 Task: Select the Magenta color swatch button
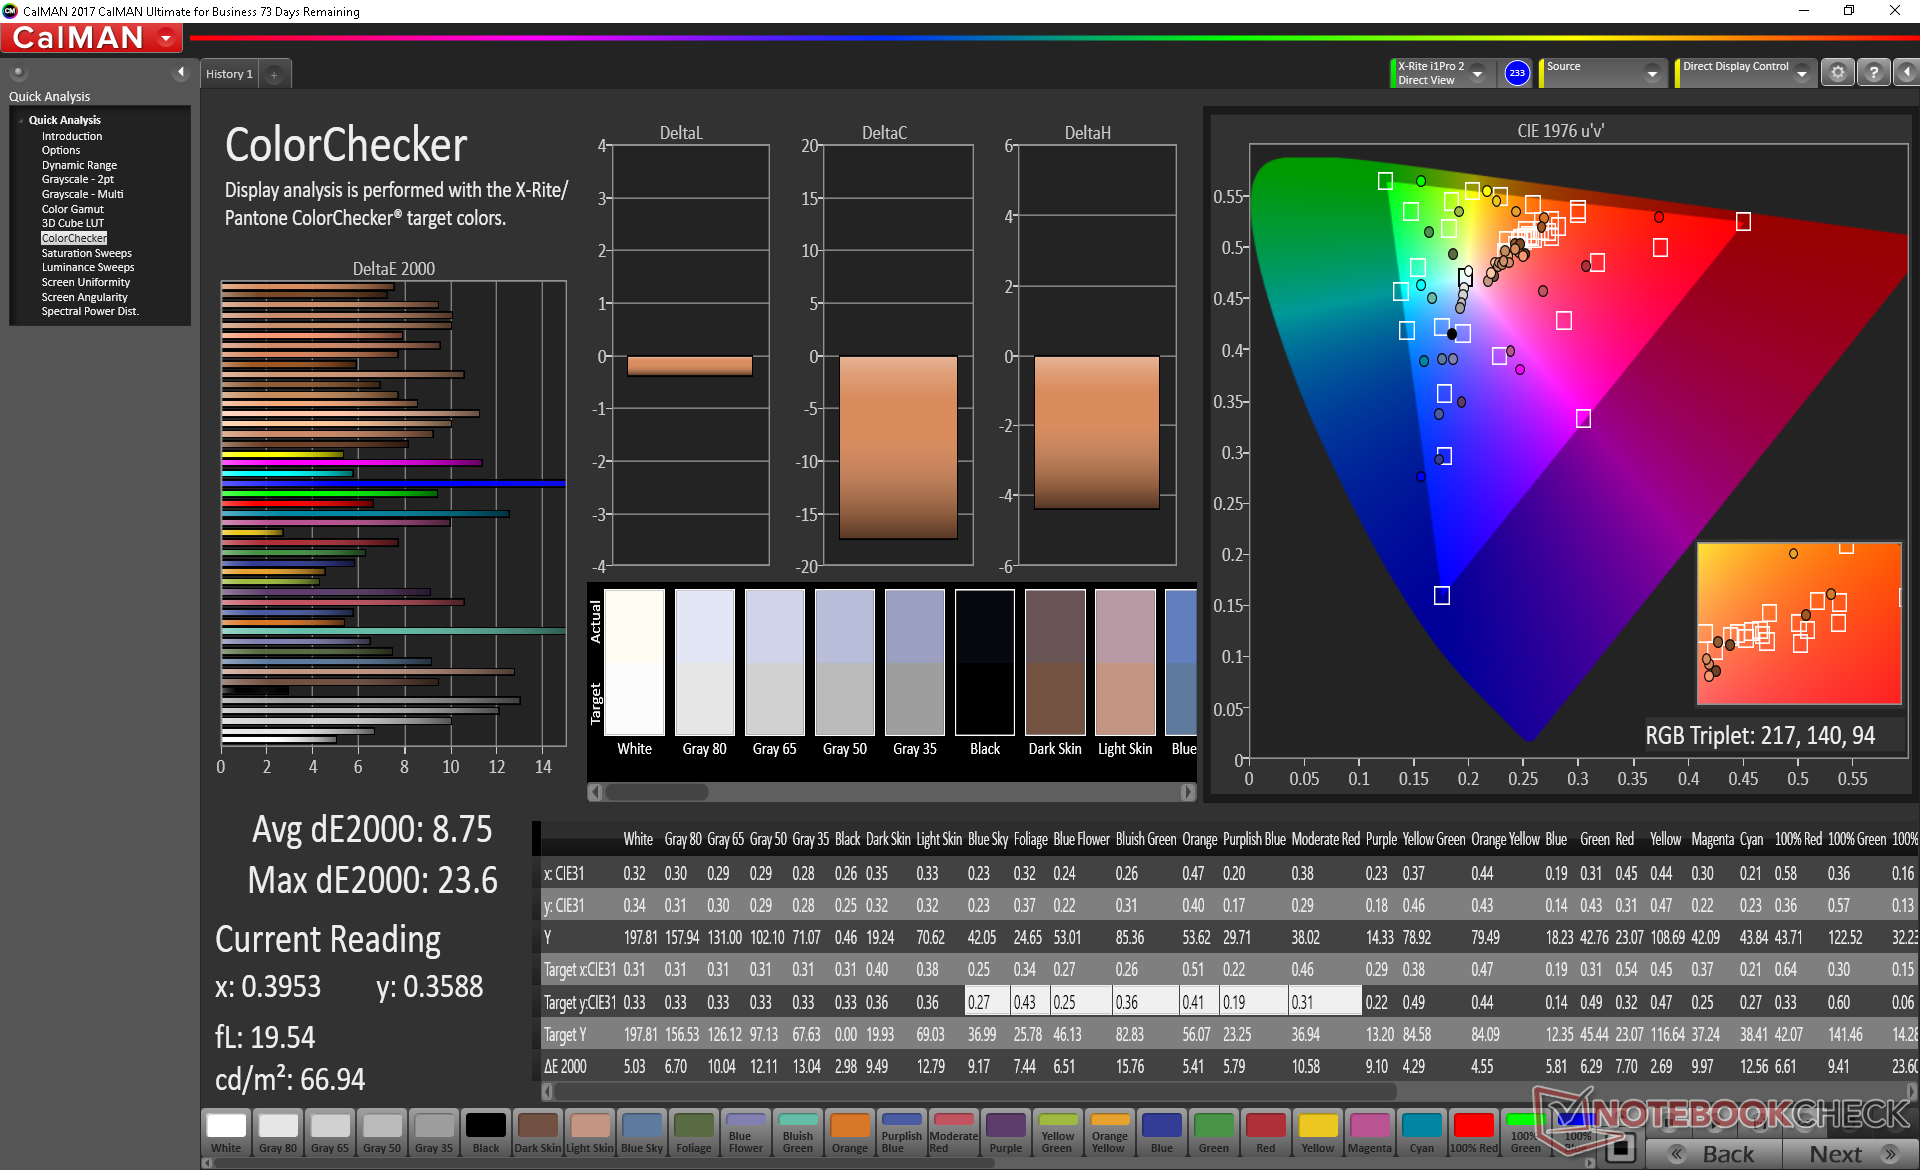click(1369, 1133)
